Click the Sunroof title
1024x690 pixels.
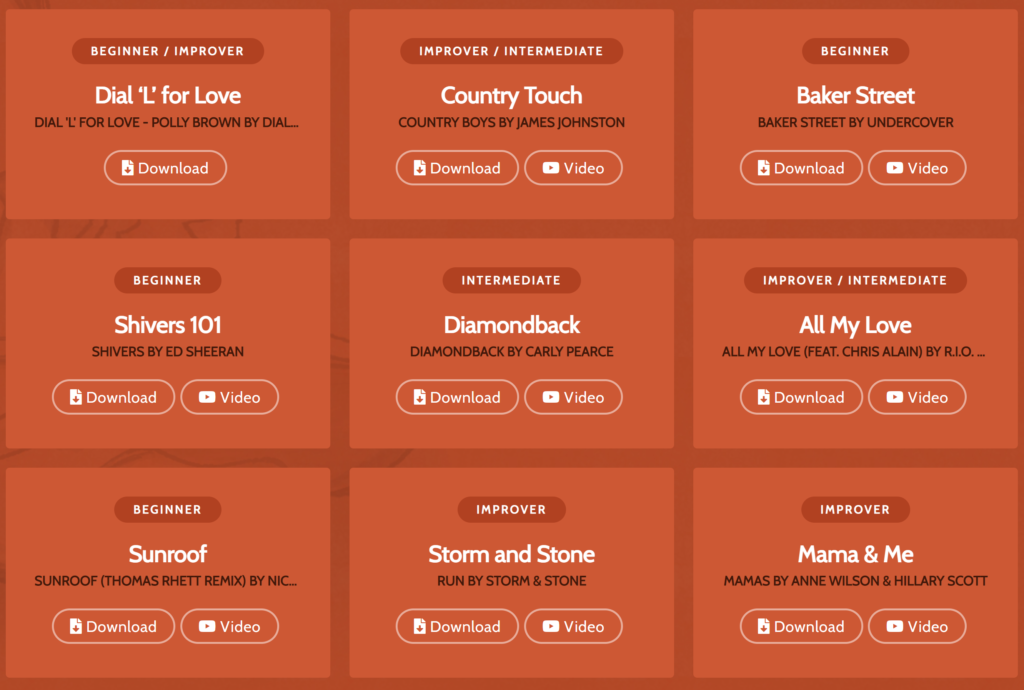[168, 554]
